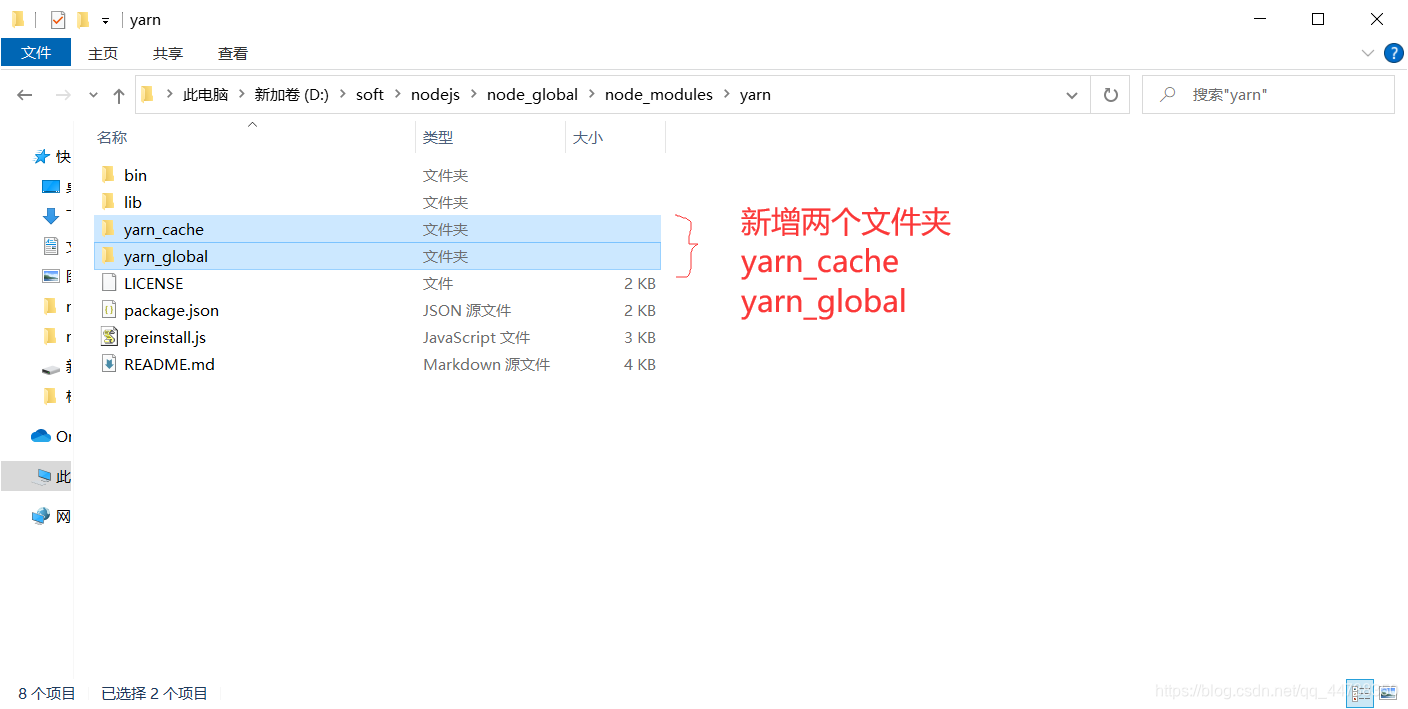1408x709 pixels.
Task: Switch to large icons view
Action: coord(1388,692)
